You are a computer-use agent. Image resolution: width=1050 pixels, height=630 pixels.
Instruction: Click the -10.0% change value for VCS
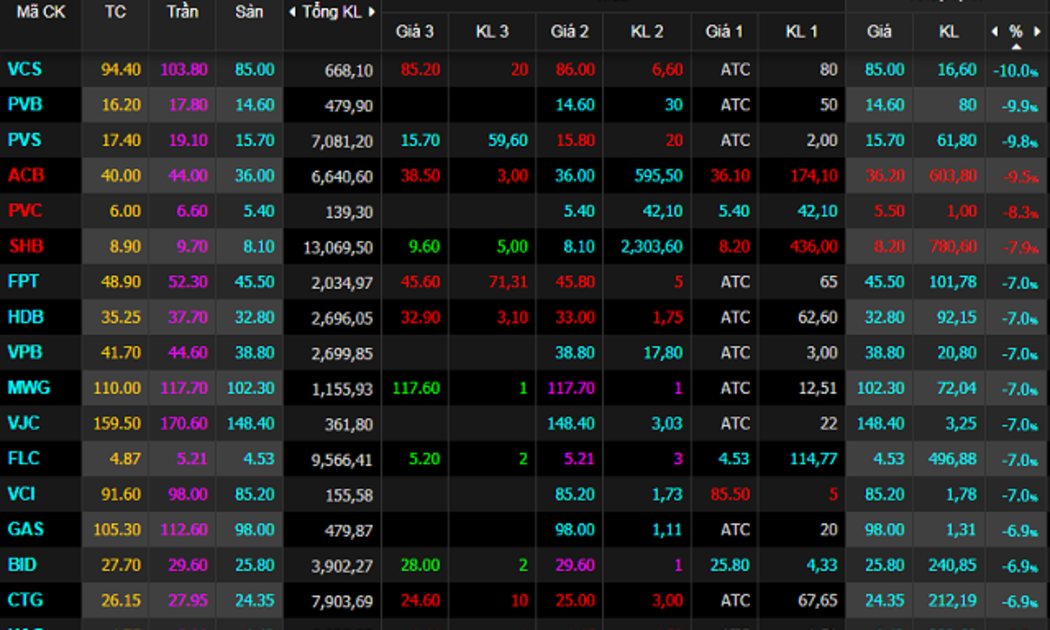1016,70
